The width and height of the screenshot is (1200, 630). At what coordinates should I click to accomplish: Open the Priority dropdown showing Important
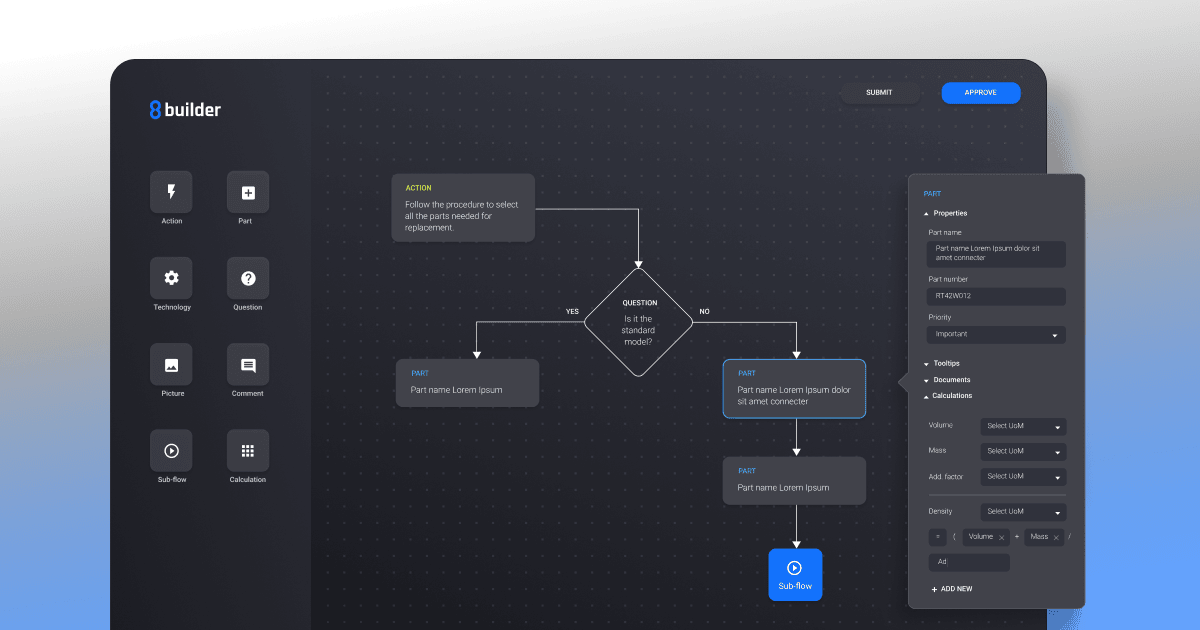995,334
